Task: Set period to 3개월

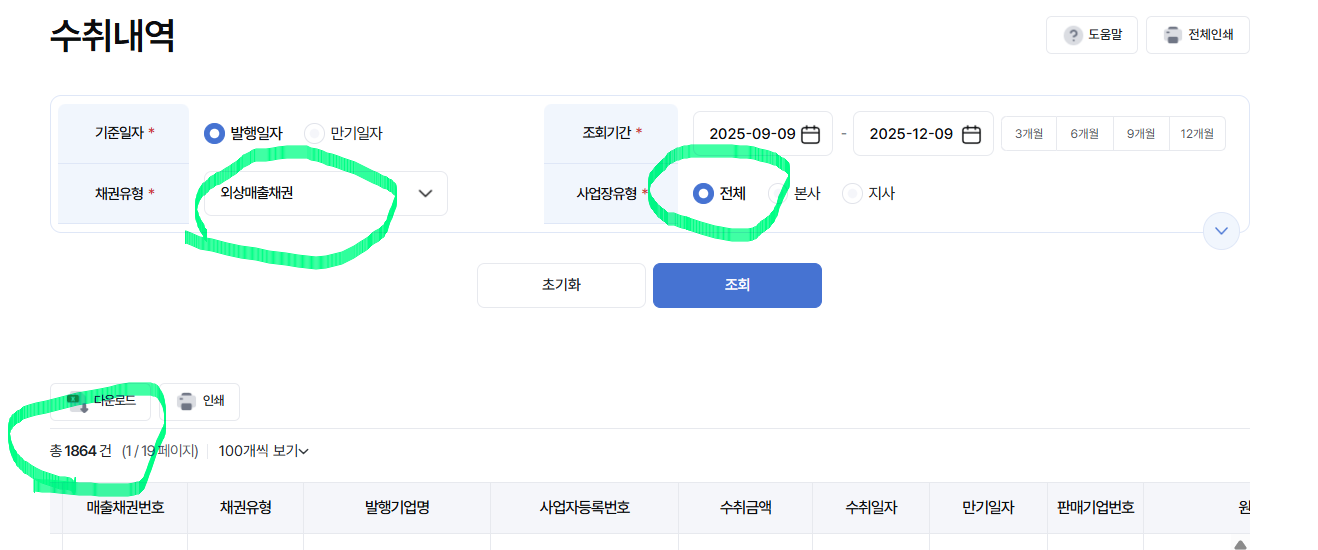Action: coord(1029,133)
